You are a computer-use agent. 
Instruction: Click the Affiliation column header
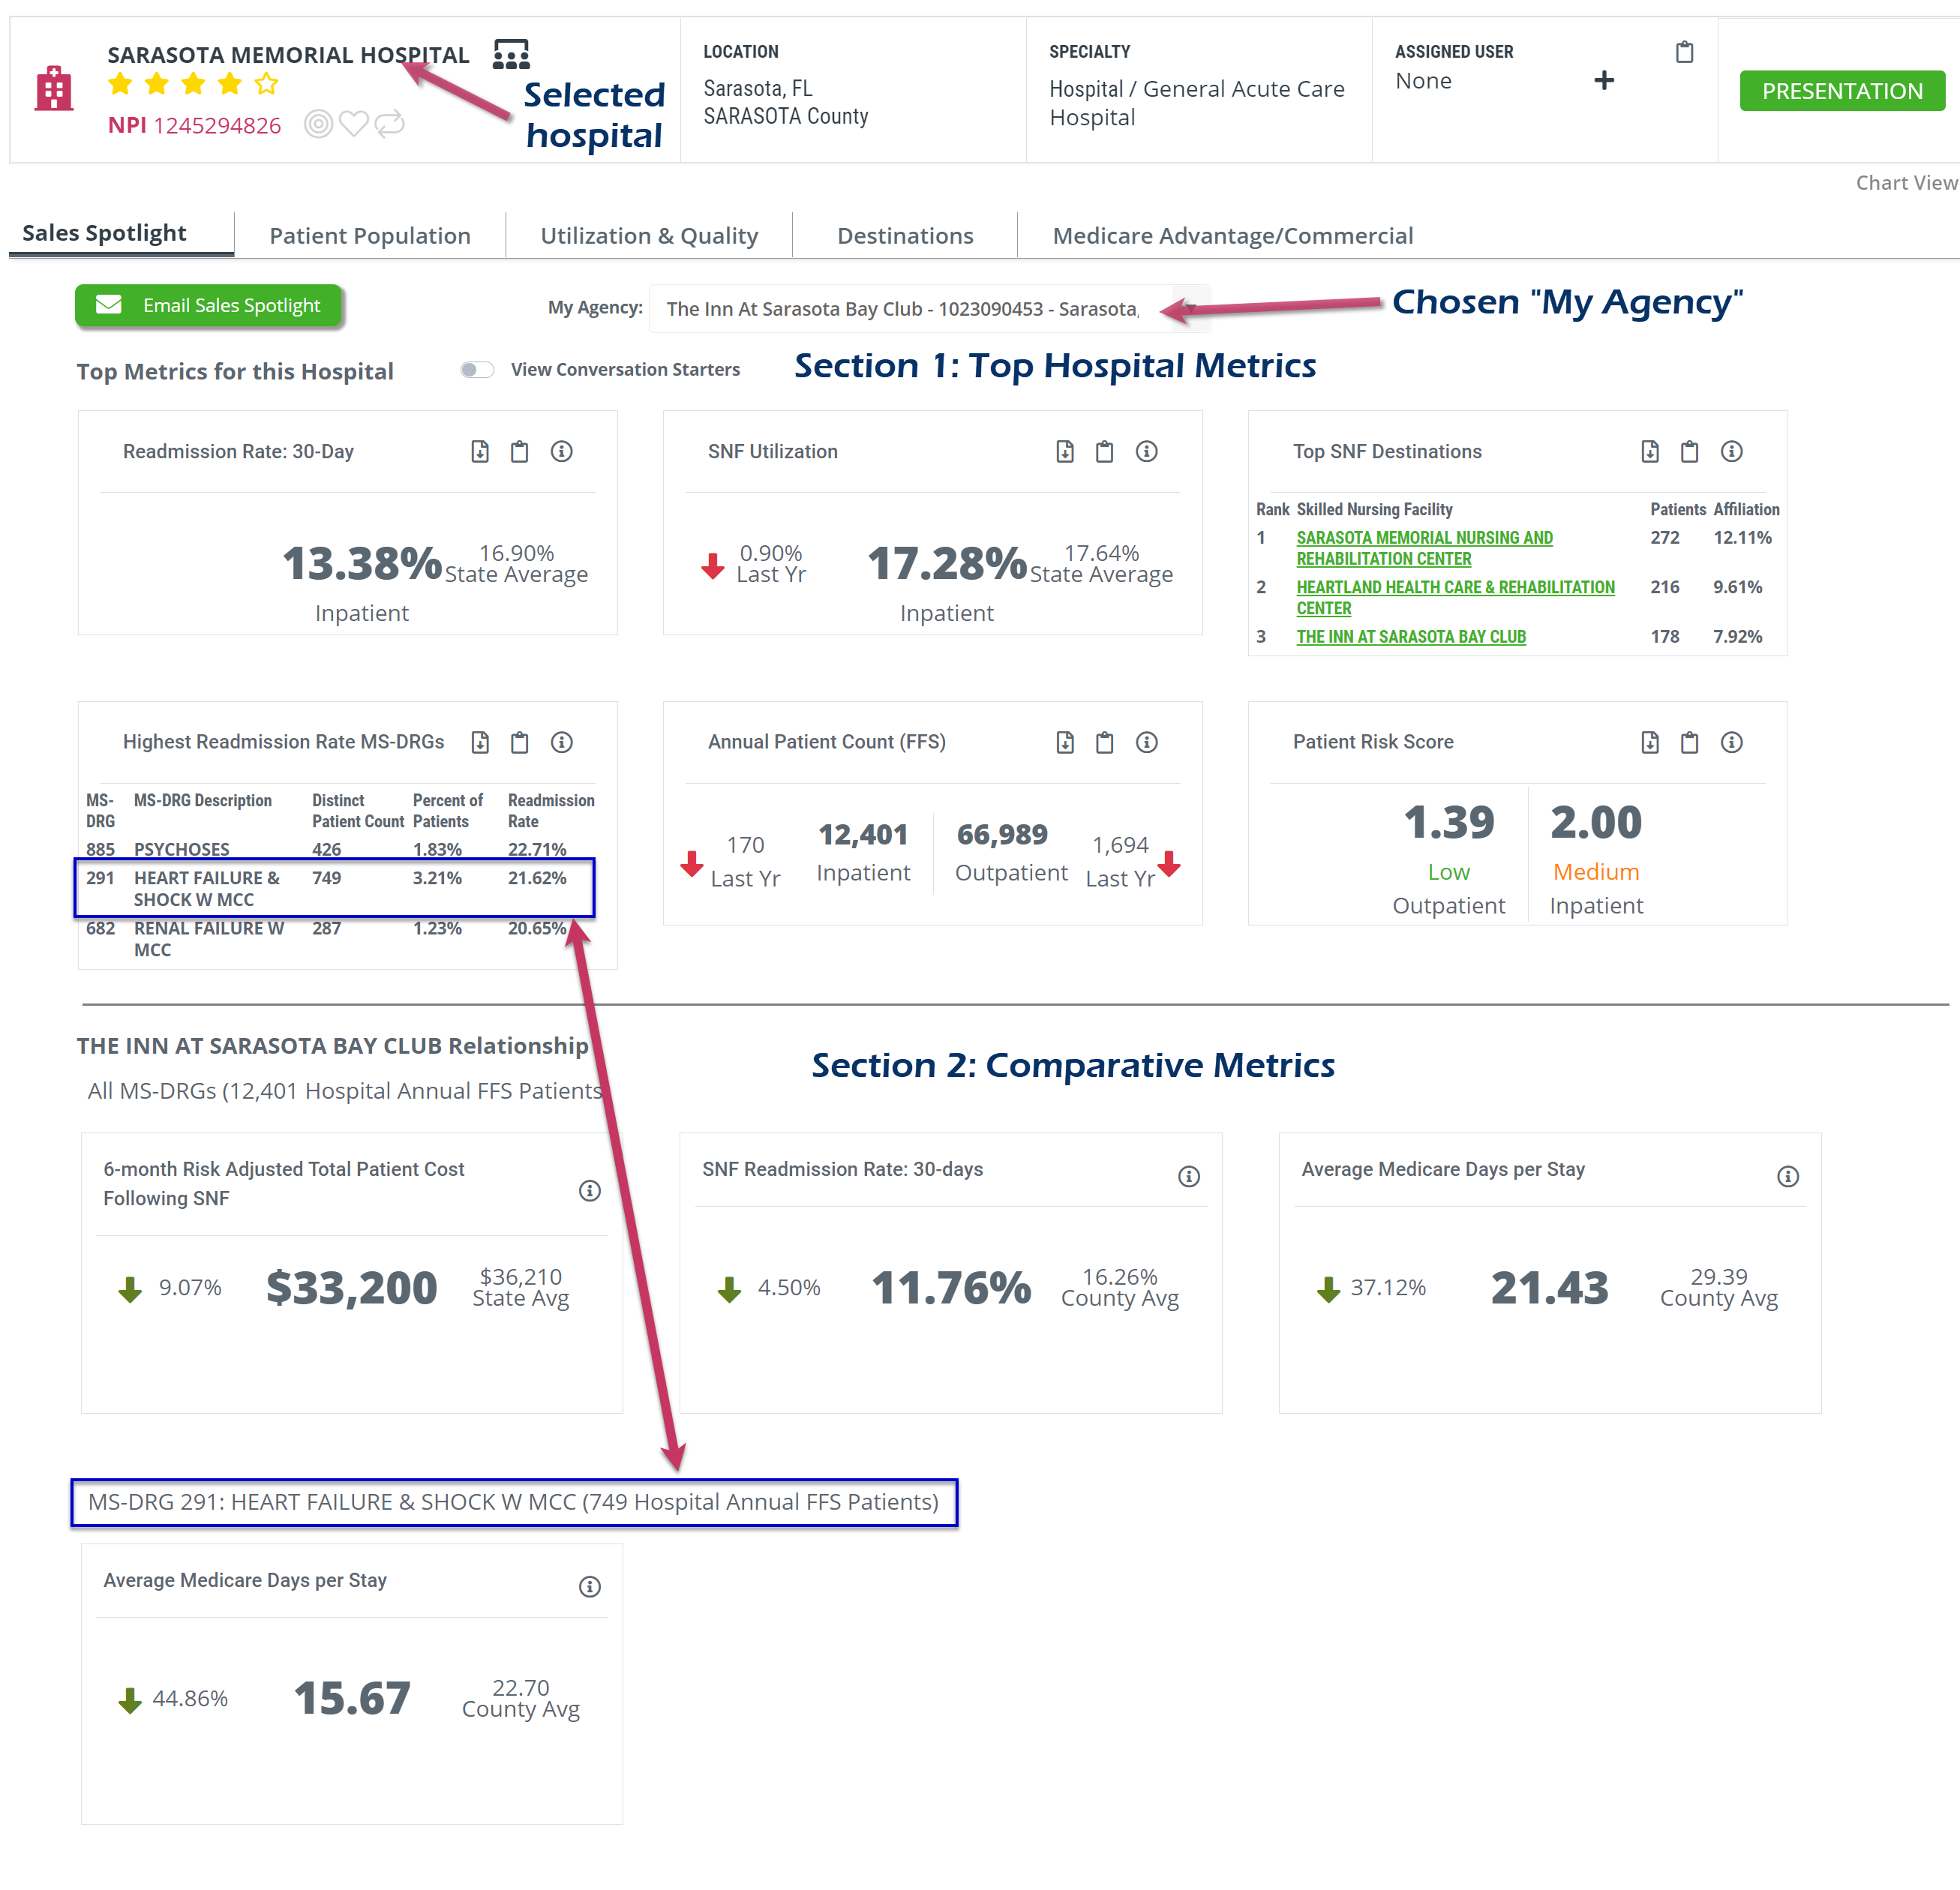click(1746, 510)
